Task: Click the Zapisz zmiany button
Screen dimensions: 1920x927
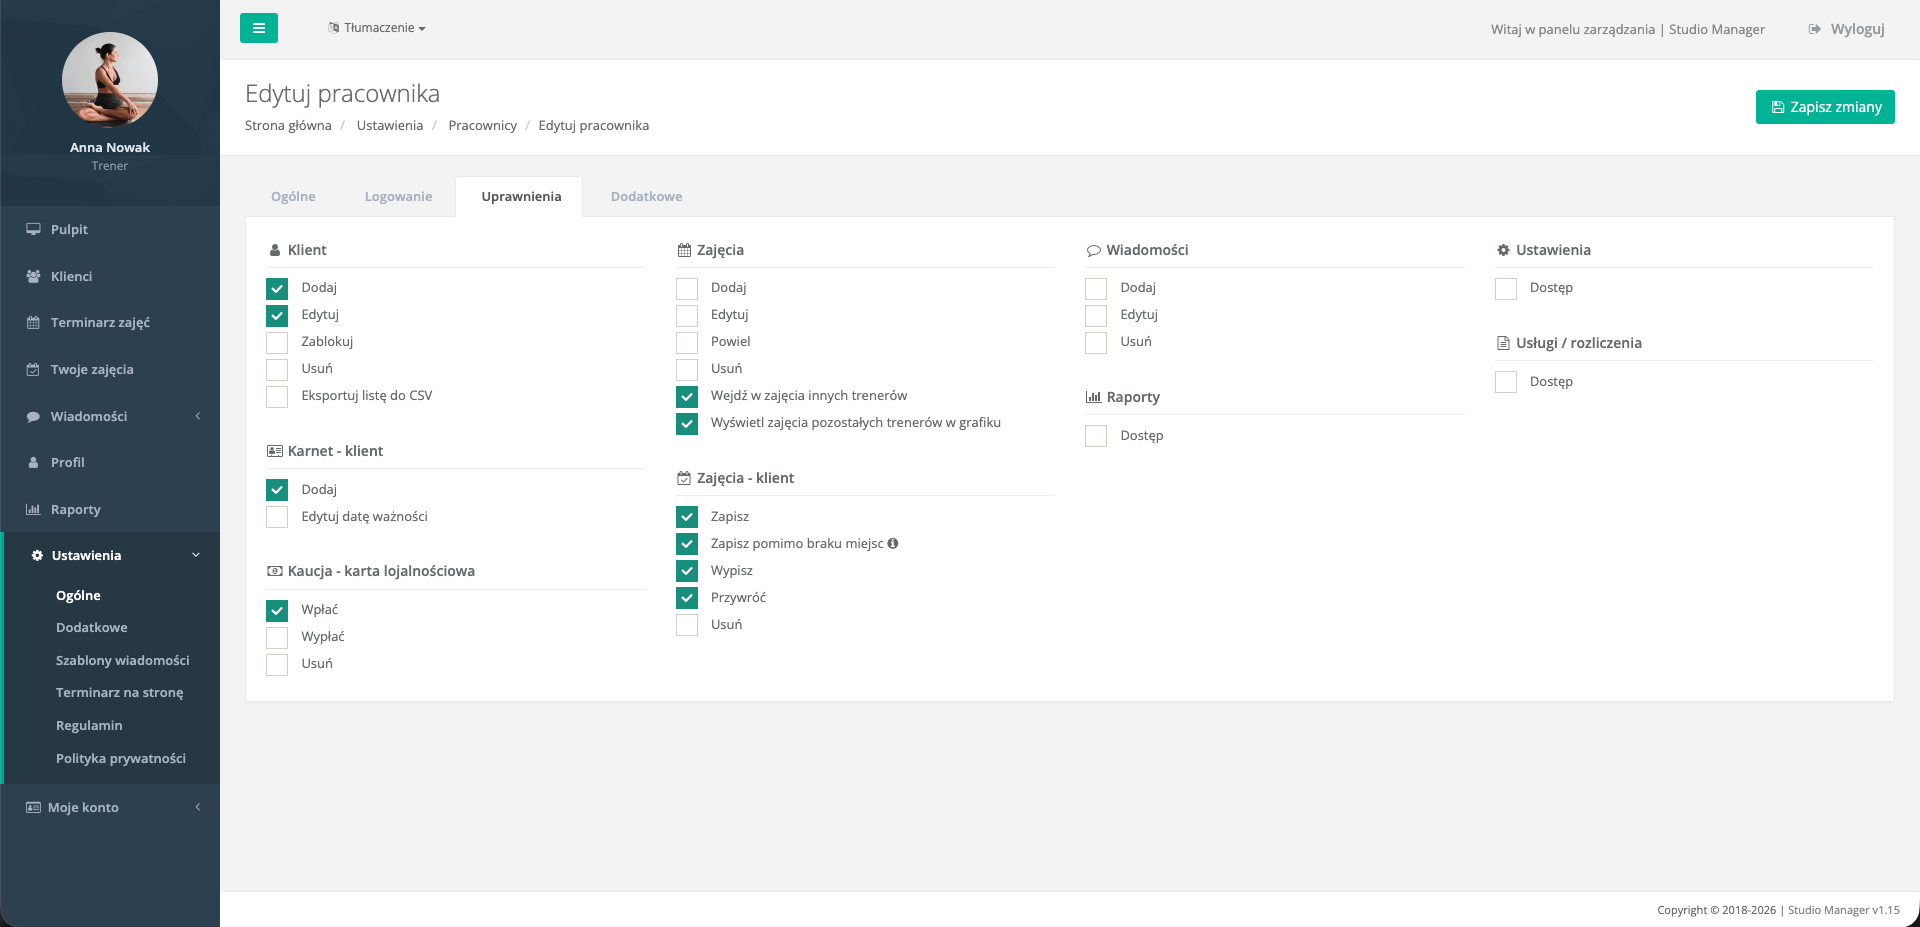Action: (x=1825, y=107)
